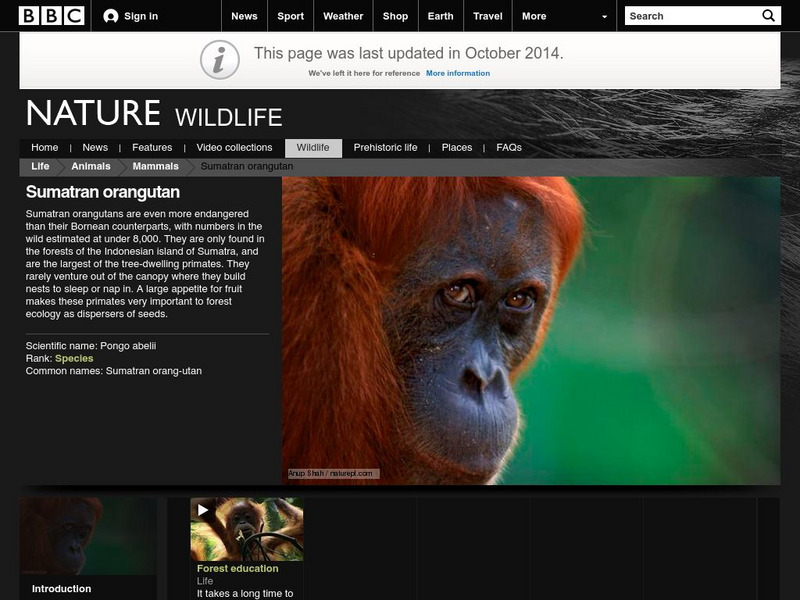Click the 'This page was last updated' banner text

pos(409,53)
